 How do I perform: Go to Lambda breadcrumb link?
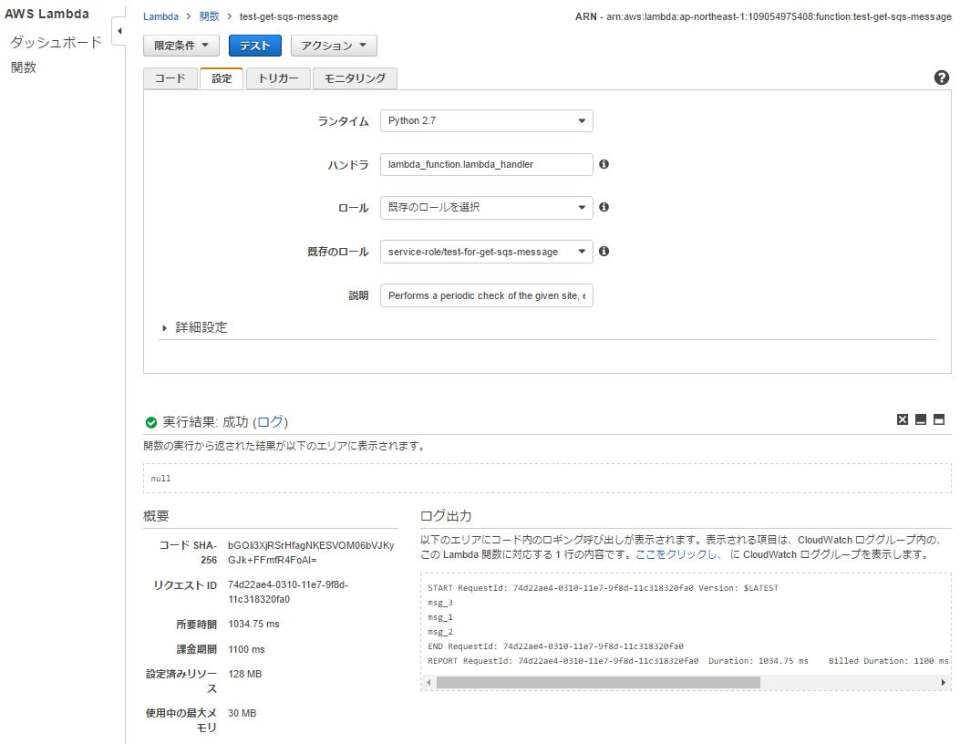click(161, 17)
